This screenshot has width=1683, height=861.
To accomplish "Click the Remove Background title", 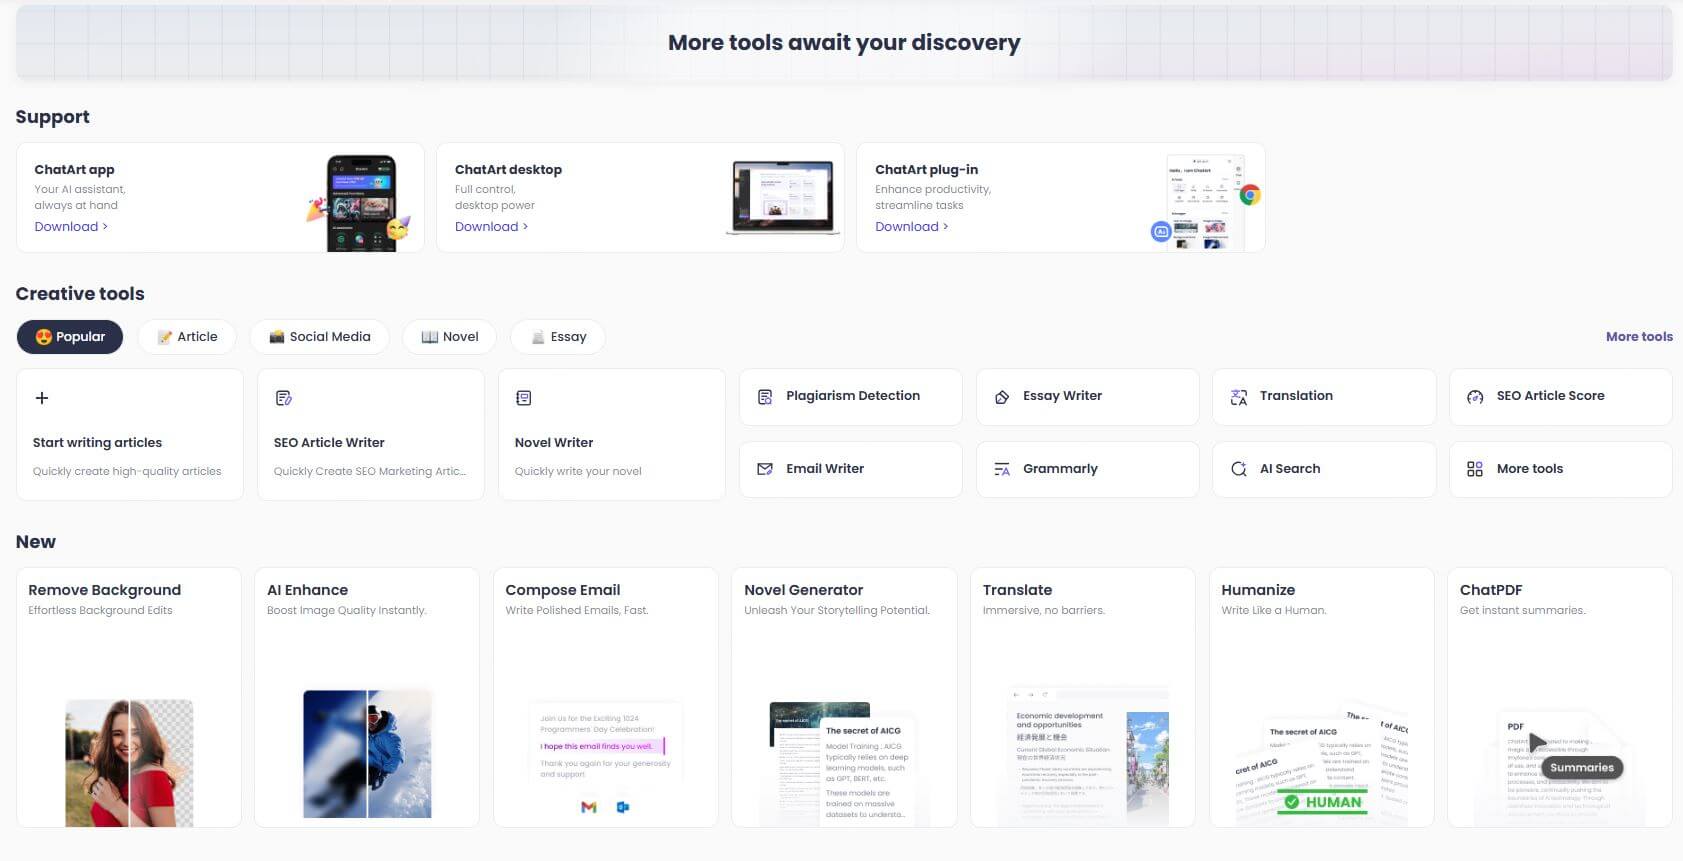I will click(x=105, y=590).
